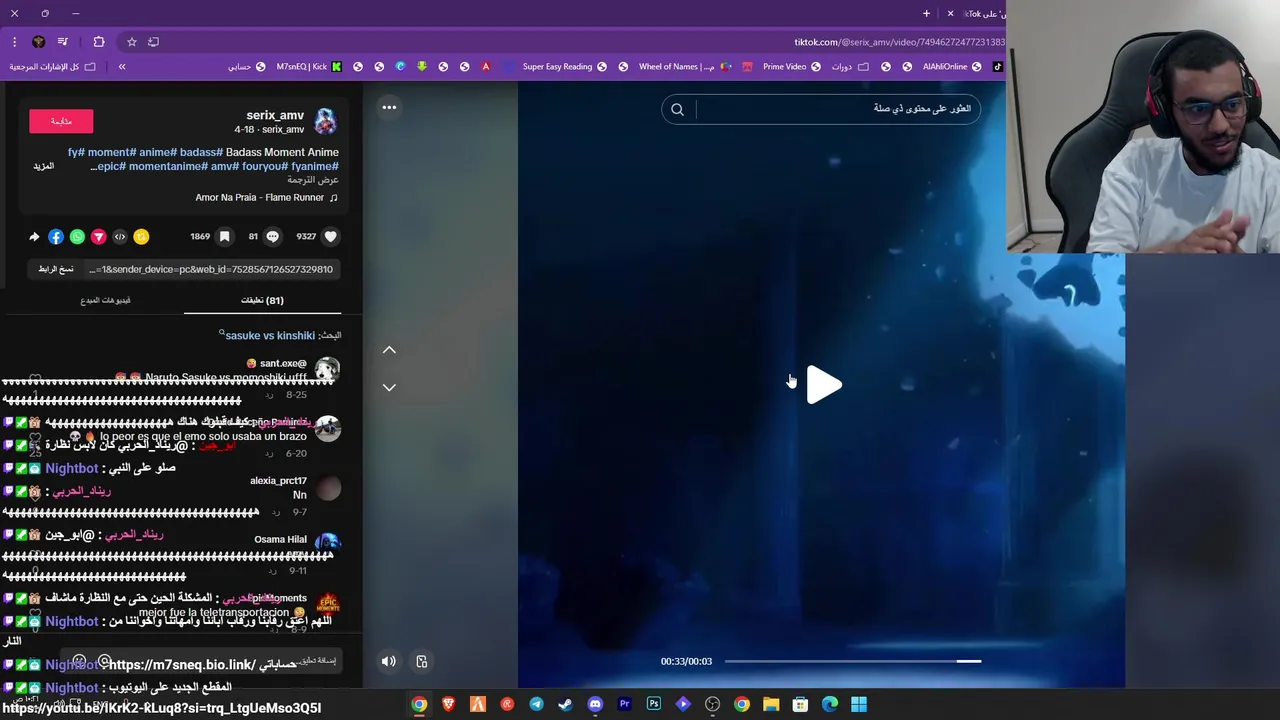Open the Chrome three-dots menu
The width and height of the screenshot is (1280, 720).
(x=14, y=42)
